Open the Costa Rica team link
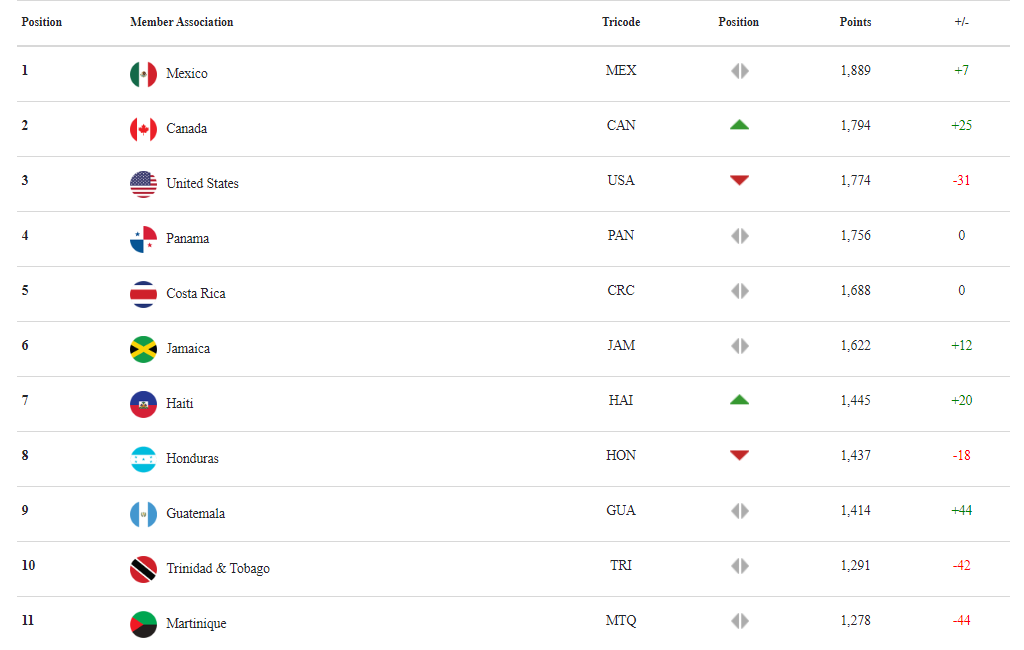This screenshot has width=1024, height=650. pos(196,293)
